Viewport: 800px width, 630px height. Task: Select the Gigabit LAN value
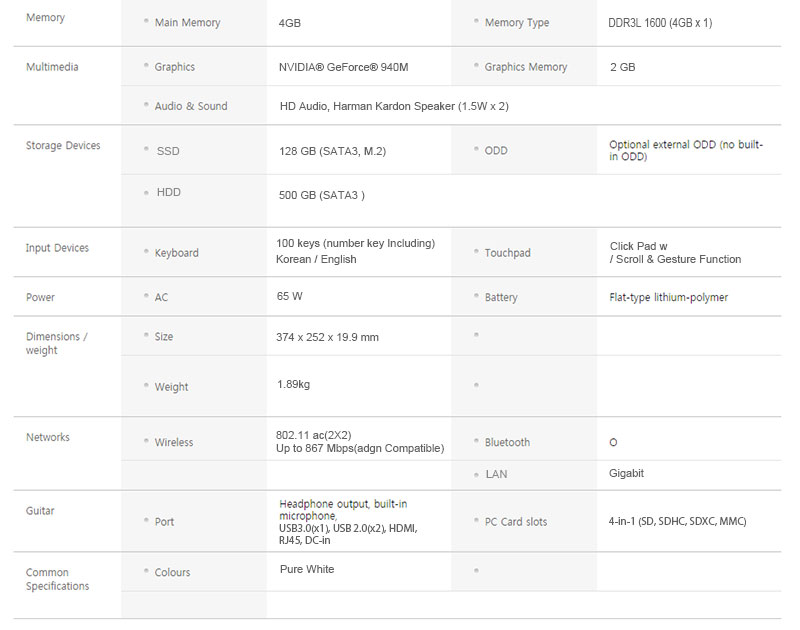coord(626,473)
